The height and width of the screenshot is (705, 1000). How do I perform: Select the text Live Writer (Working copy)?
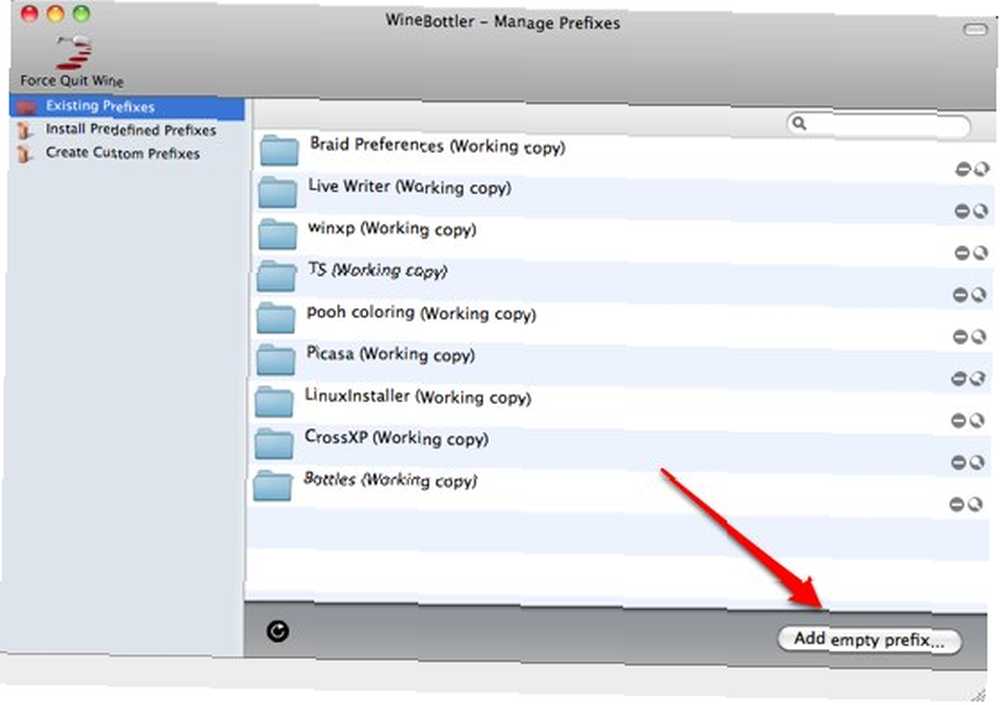pyautogui.click(x=409, y=187)
